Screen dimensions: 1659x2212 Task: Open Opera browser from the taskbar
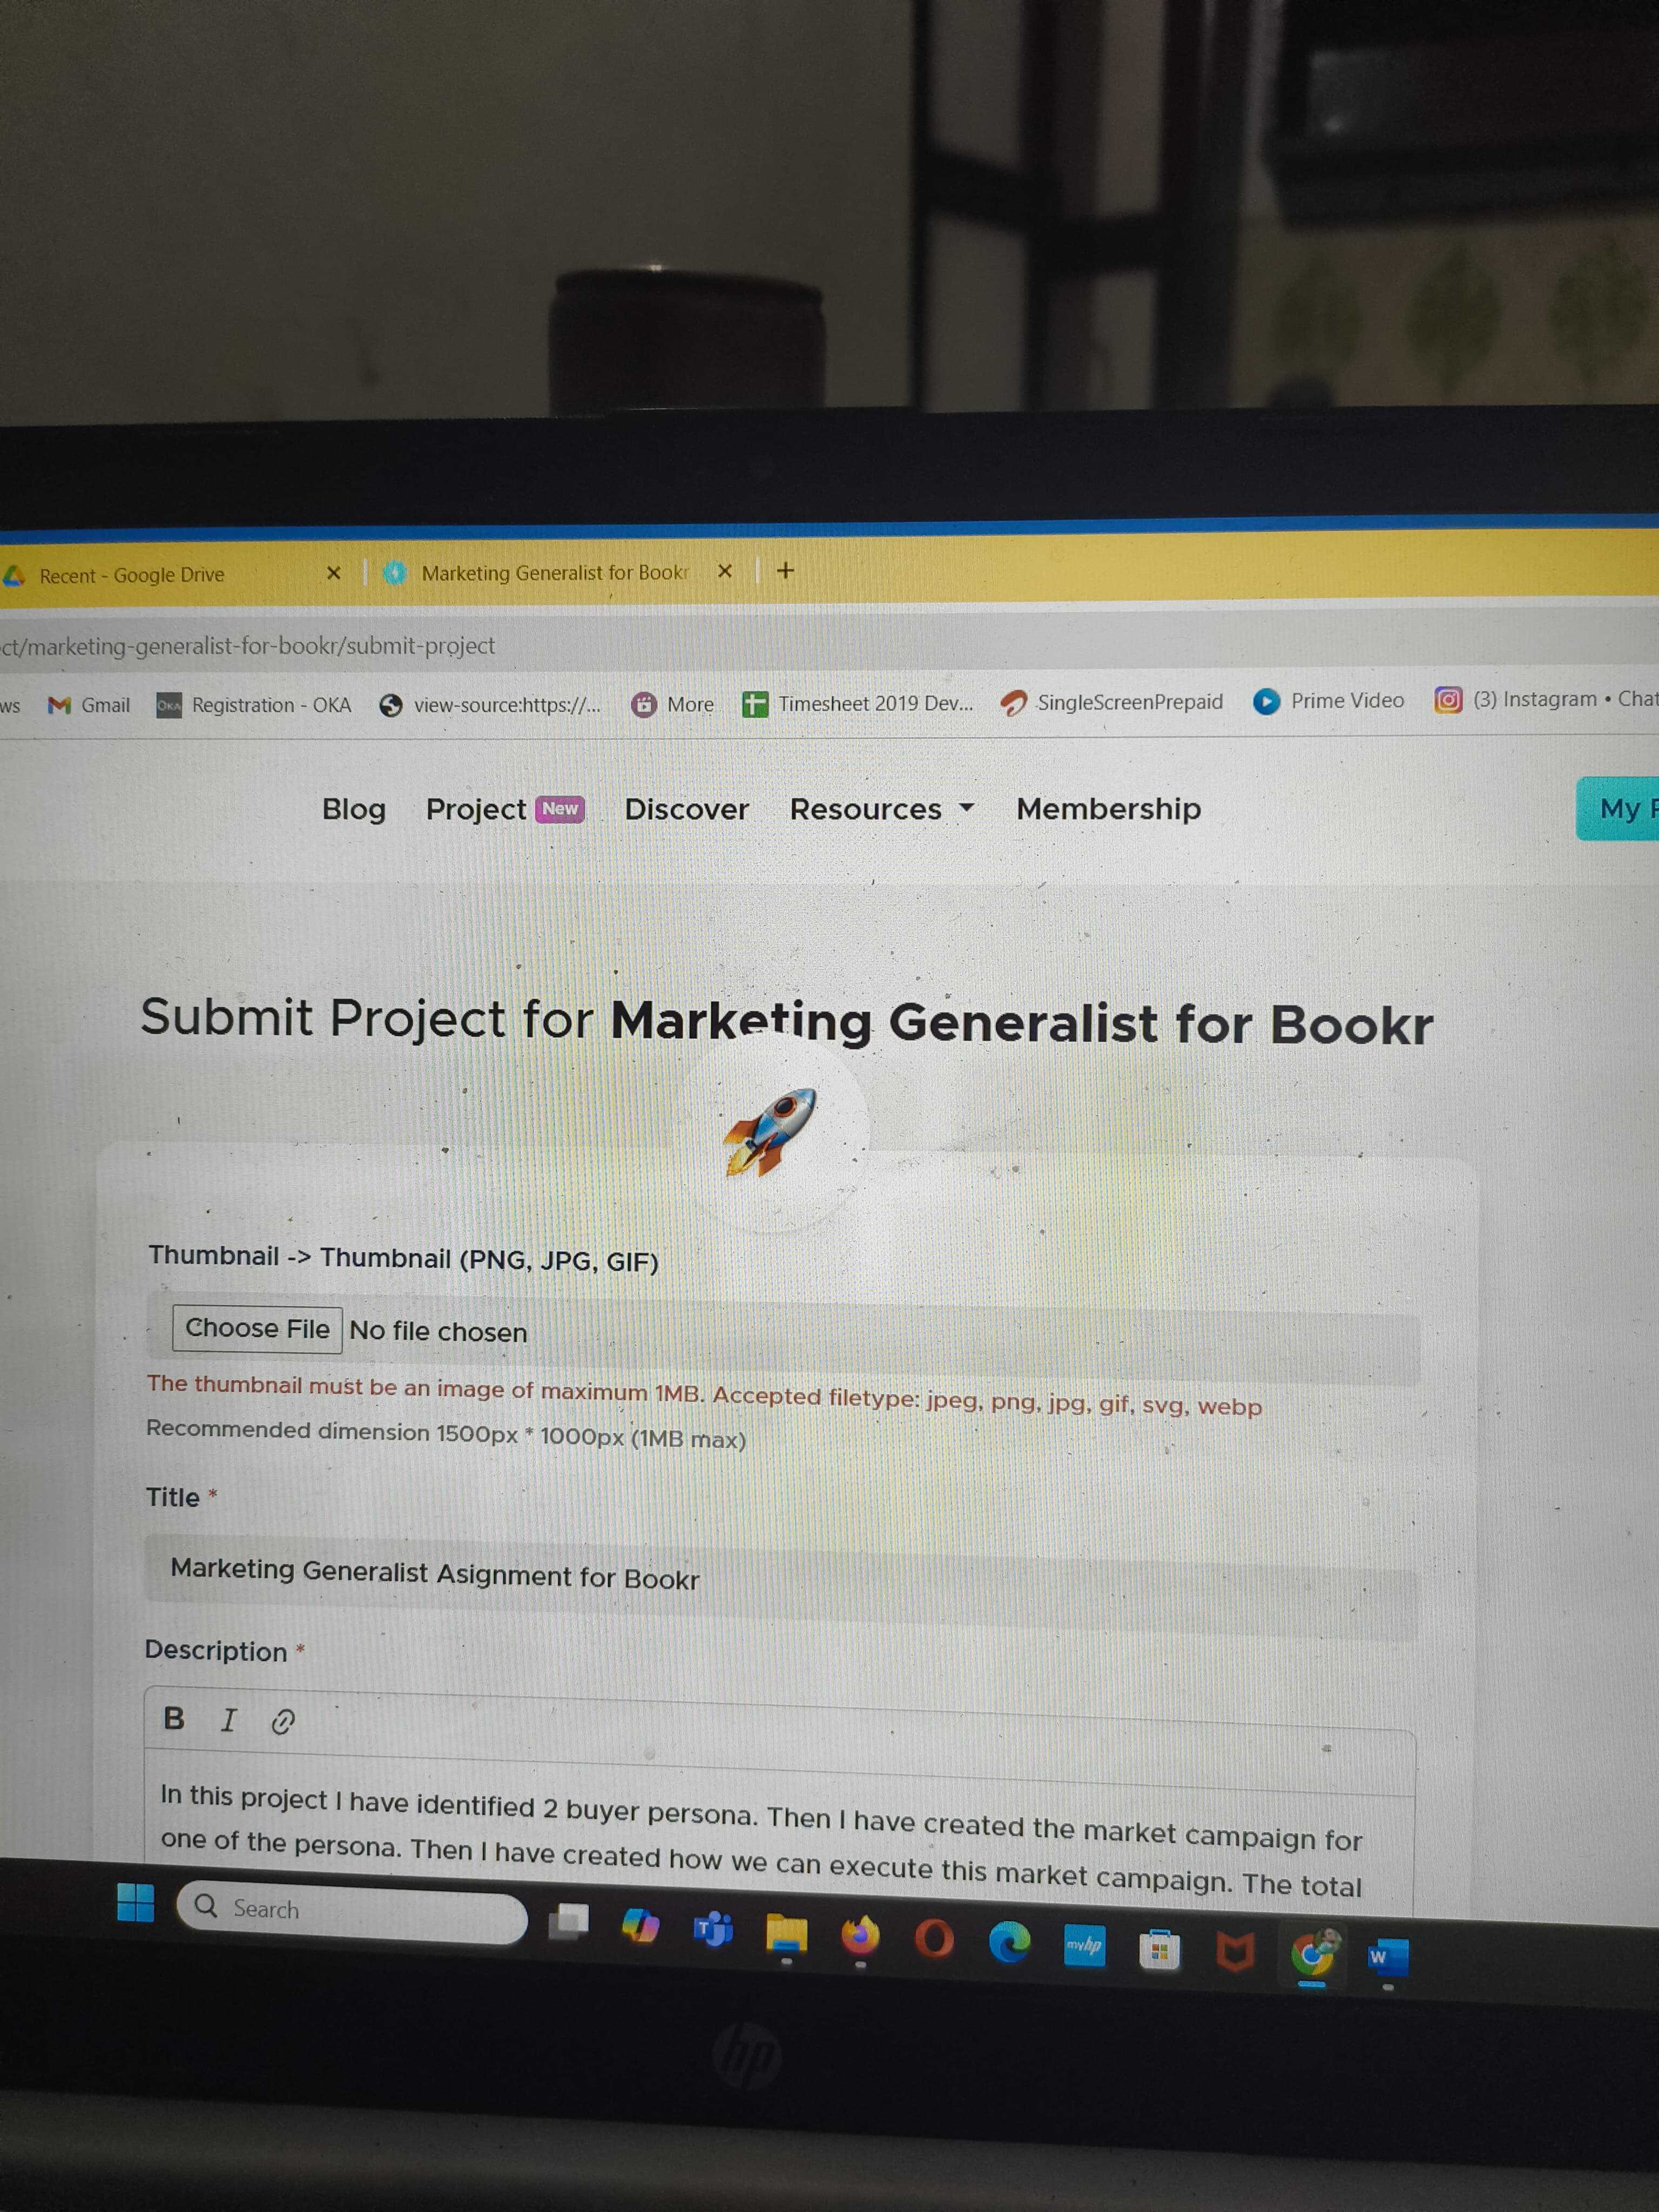[x=935, y=1940]
